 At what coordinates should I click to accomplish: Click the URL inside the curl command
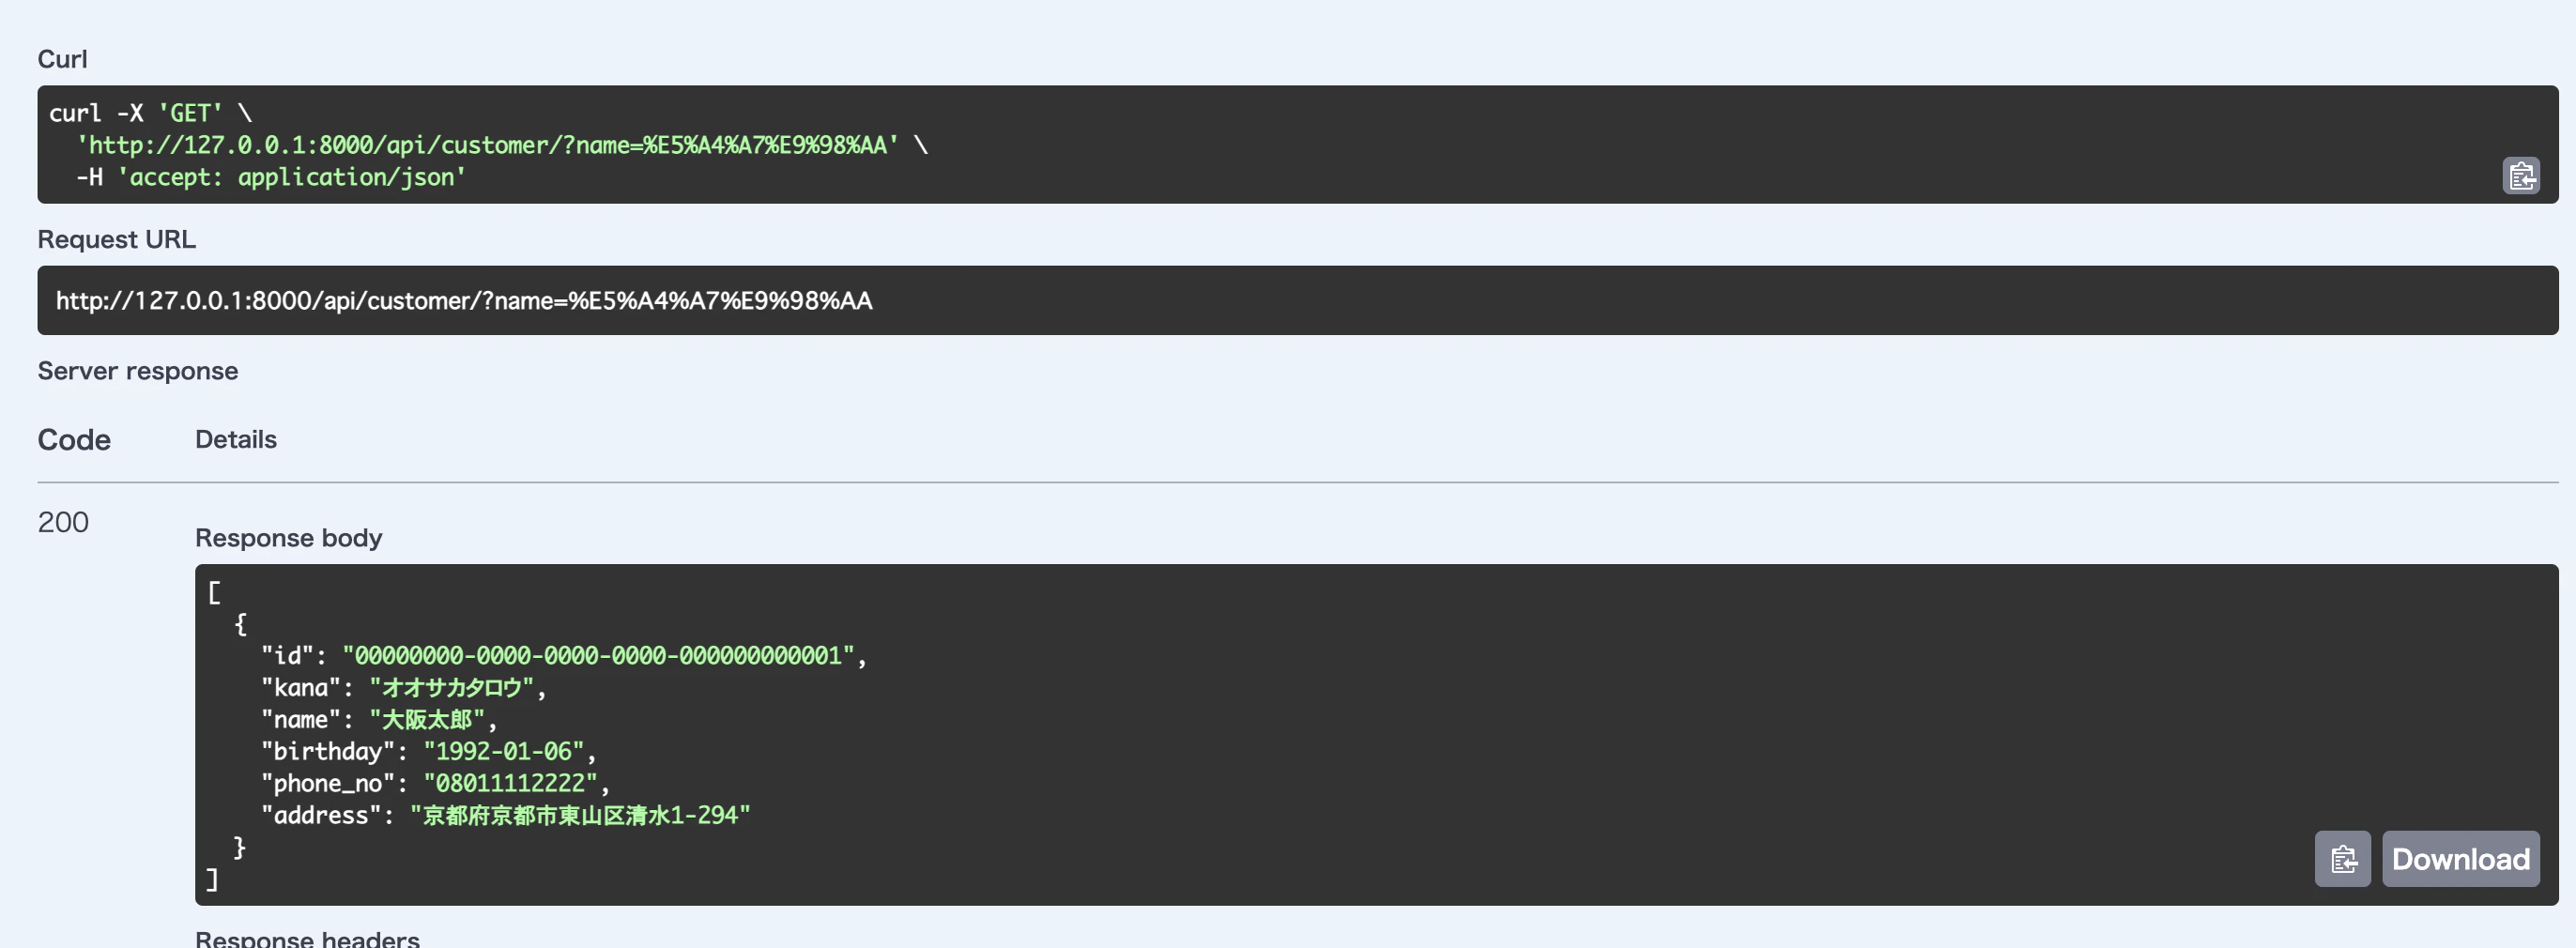[488, 145]
